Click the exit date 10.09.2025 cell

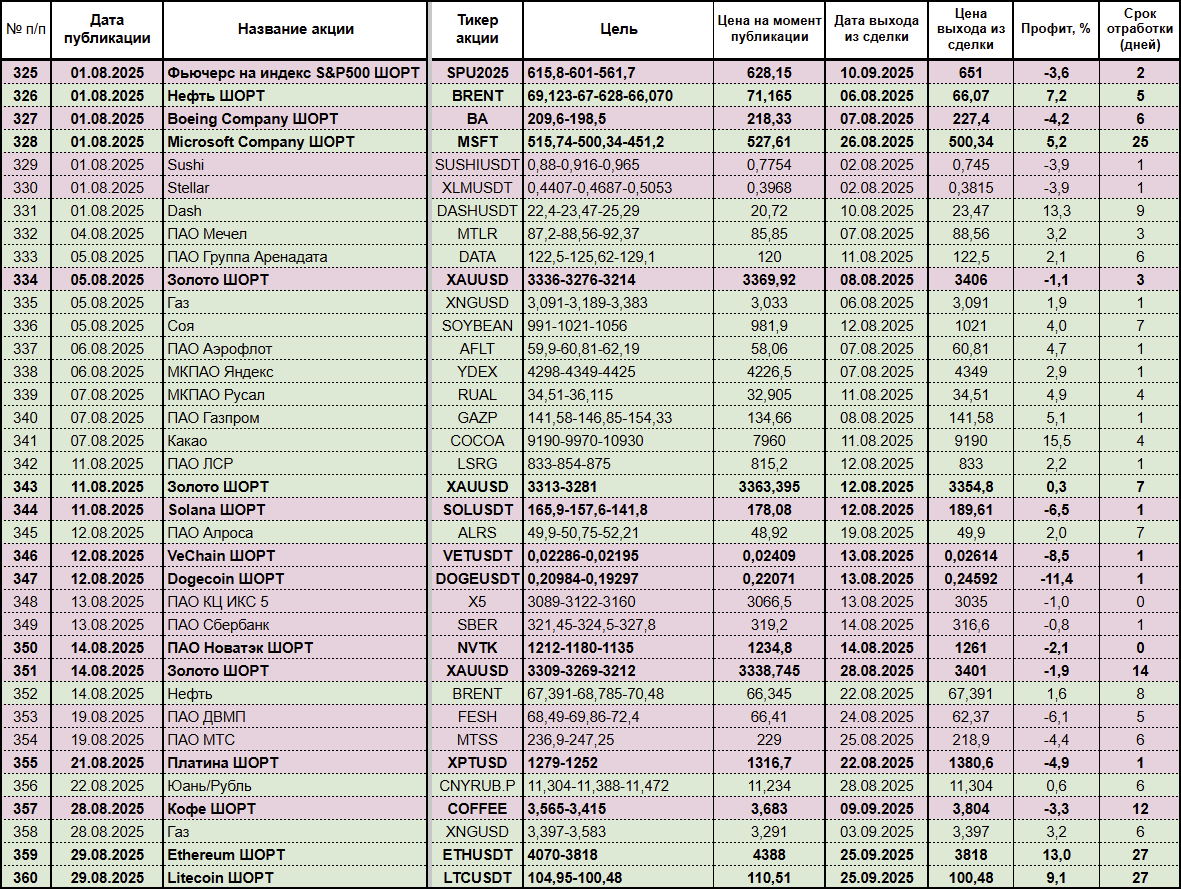click(875, 73)
